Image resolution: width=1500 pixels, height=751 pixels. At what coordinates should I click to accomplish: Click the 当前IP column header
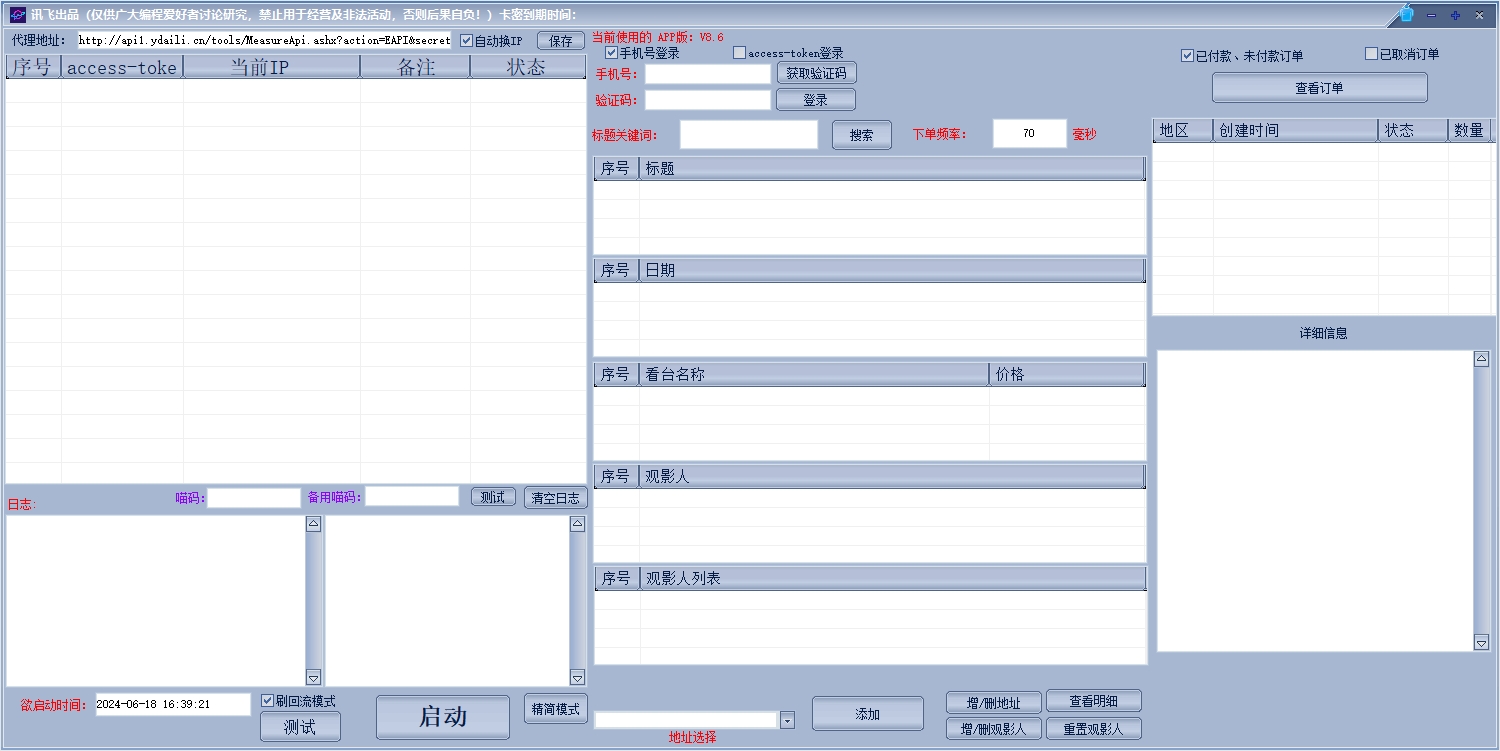(271, 67)
